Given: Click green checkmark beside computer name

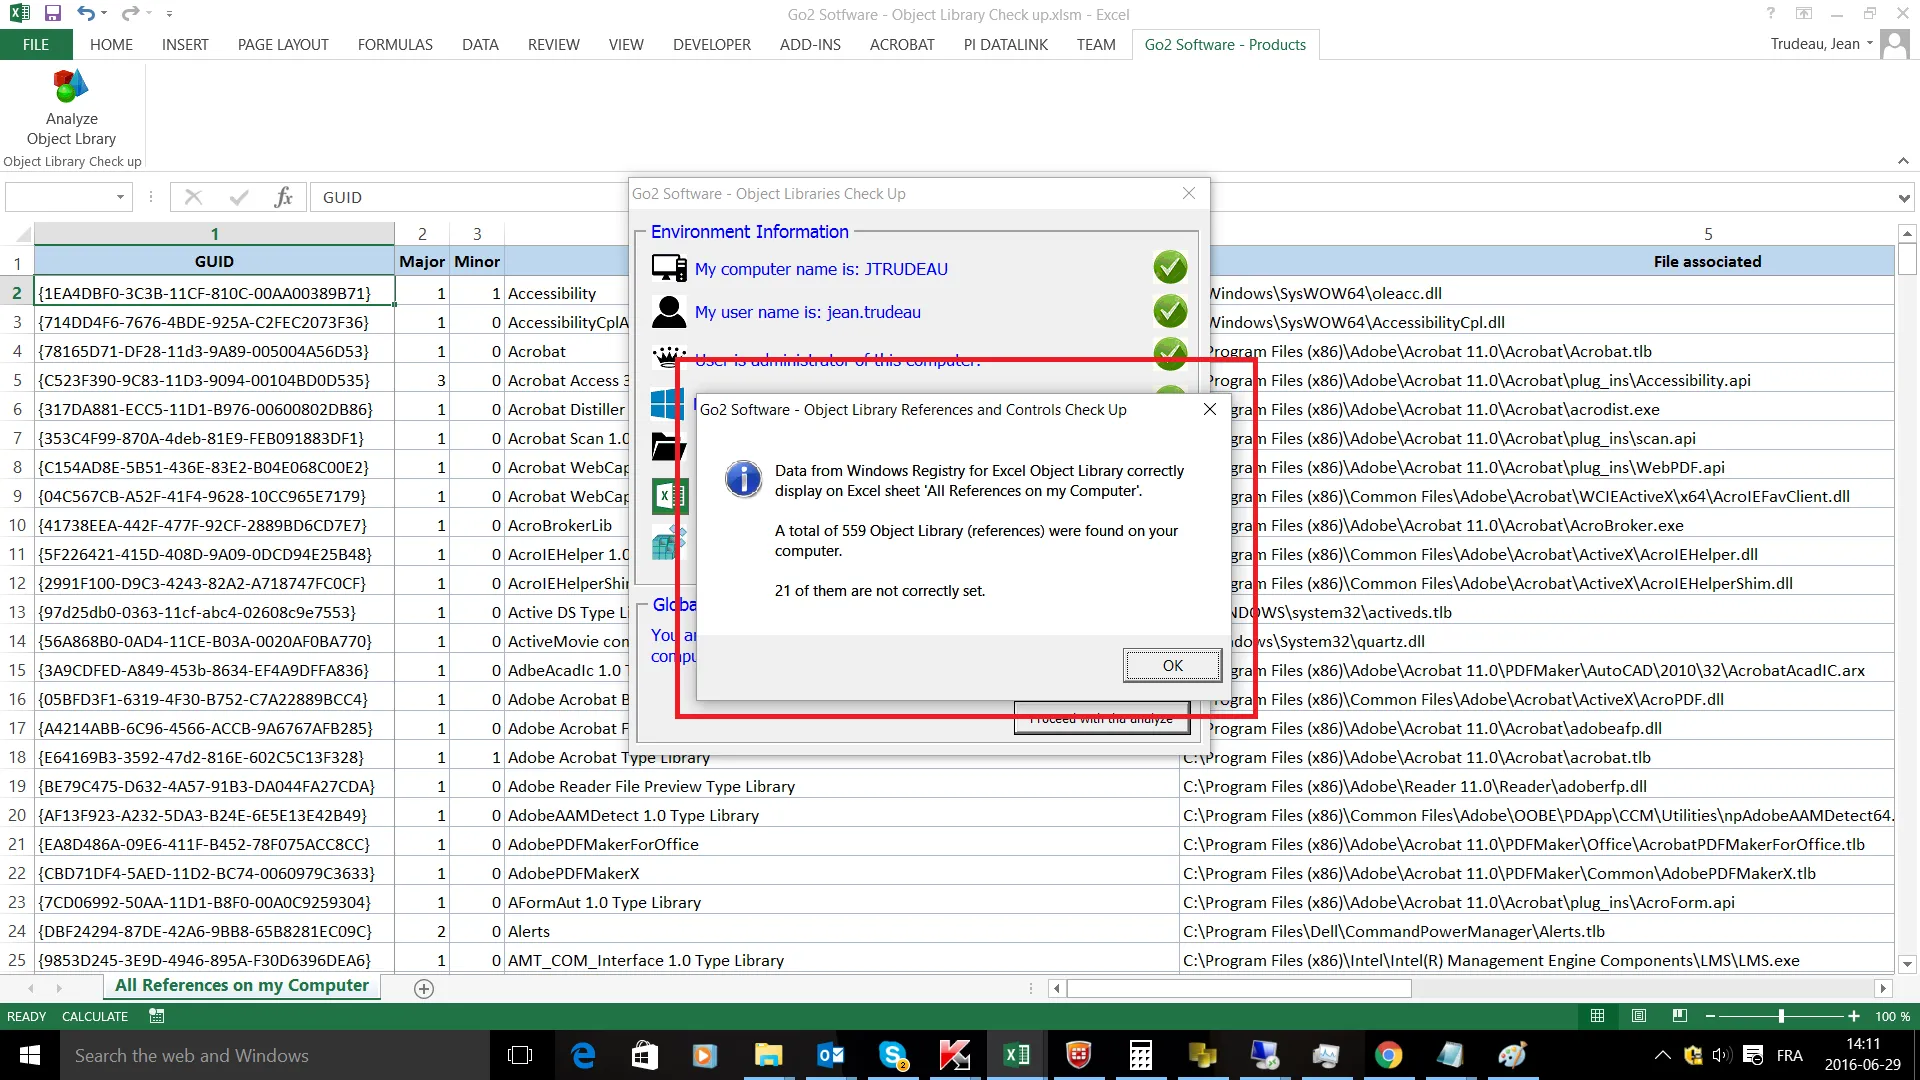Looking at the screenshot, I should (1170, 267).
